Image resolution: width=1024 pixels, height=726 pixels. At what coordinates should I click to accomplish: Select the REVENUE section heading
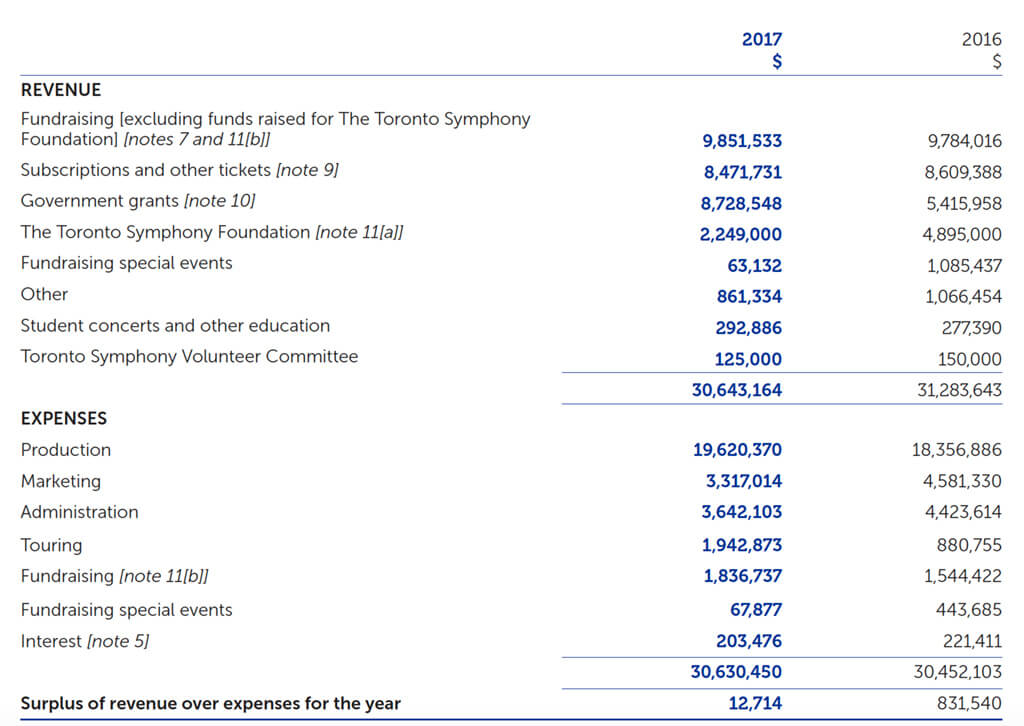[x=60, y=90]
